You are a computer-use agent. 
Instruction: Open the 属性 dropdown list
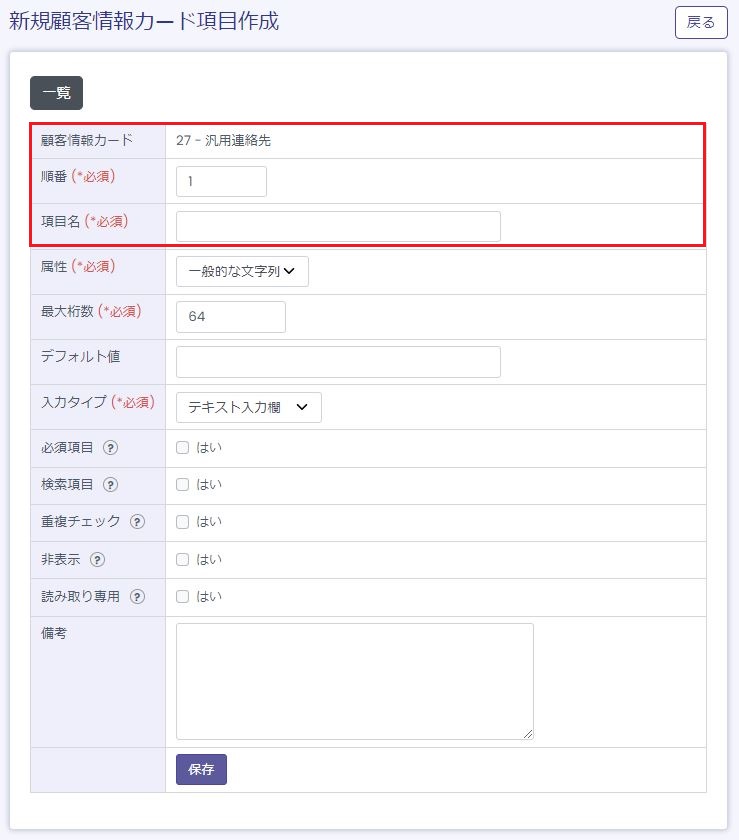pyautogui.click(x=242, y=271)
